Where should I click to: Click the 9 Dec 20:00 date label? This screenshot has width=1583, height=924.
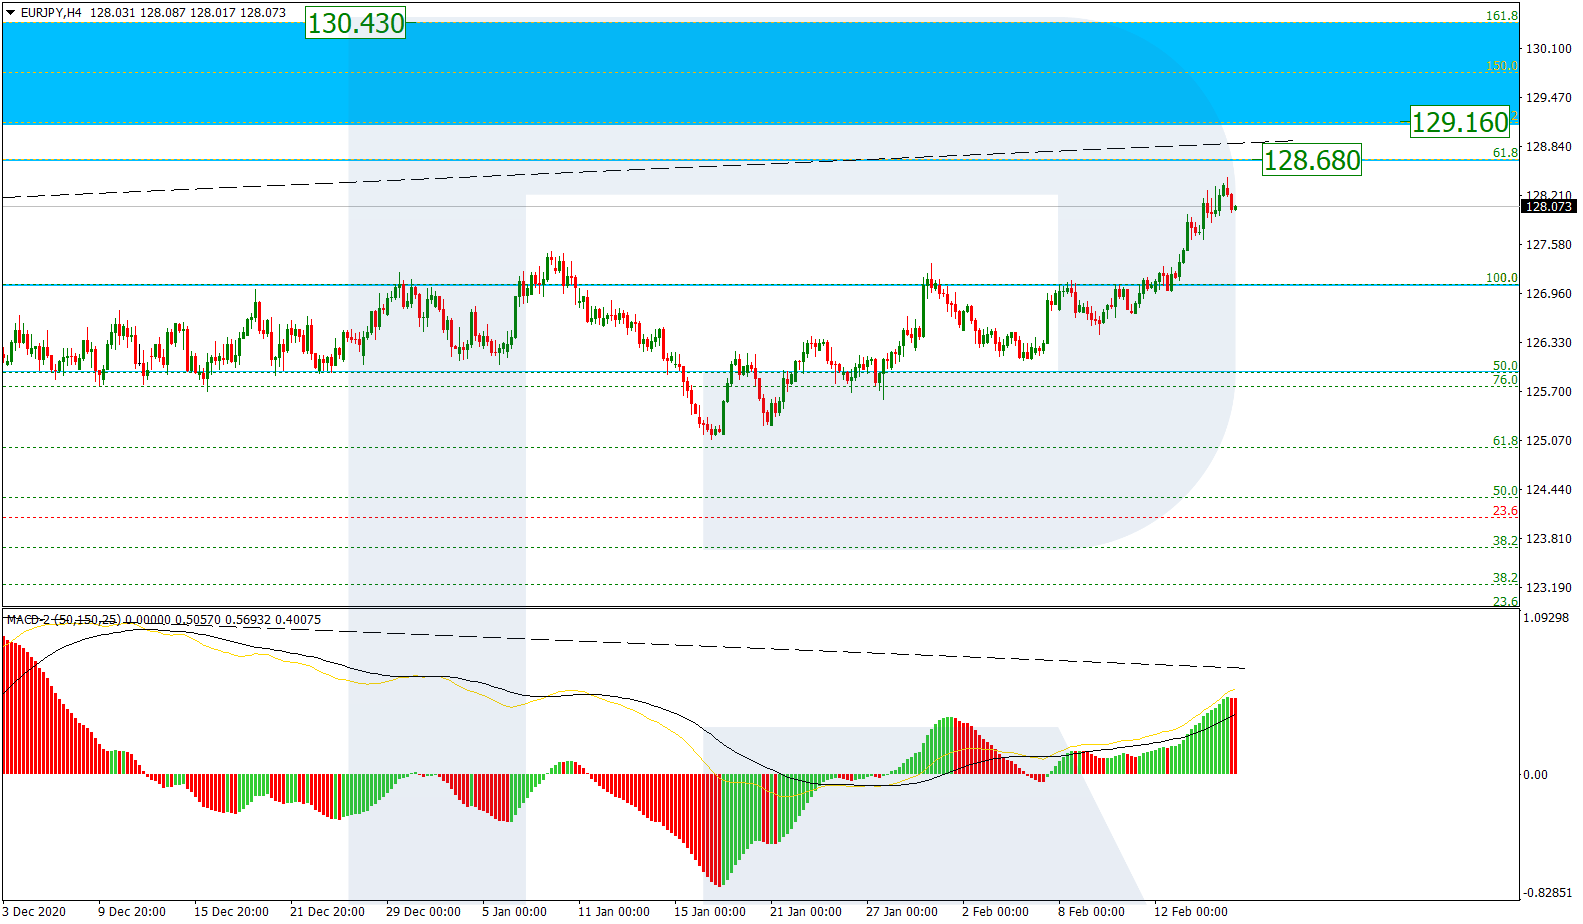click(132, 912)
